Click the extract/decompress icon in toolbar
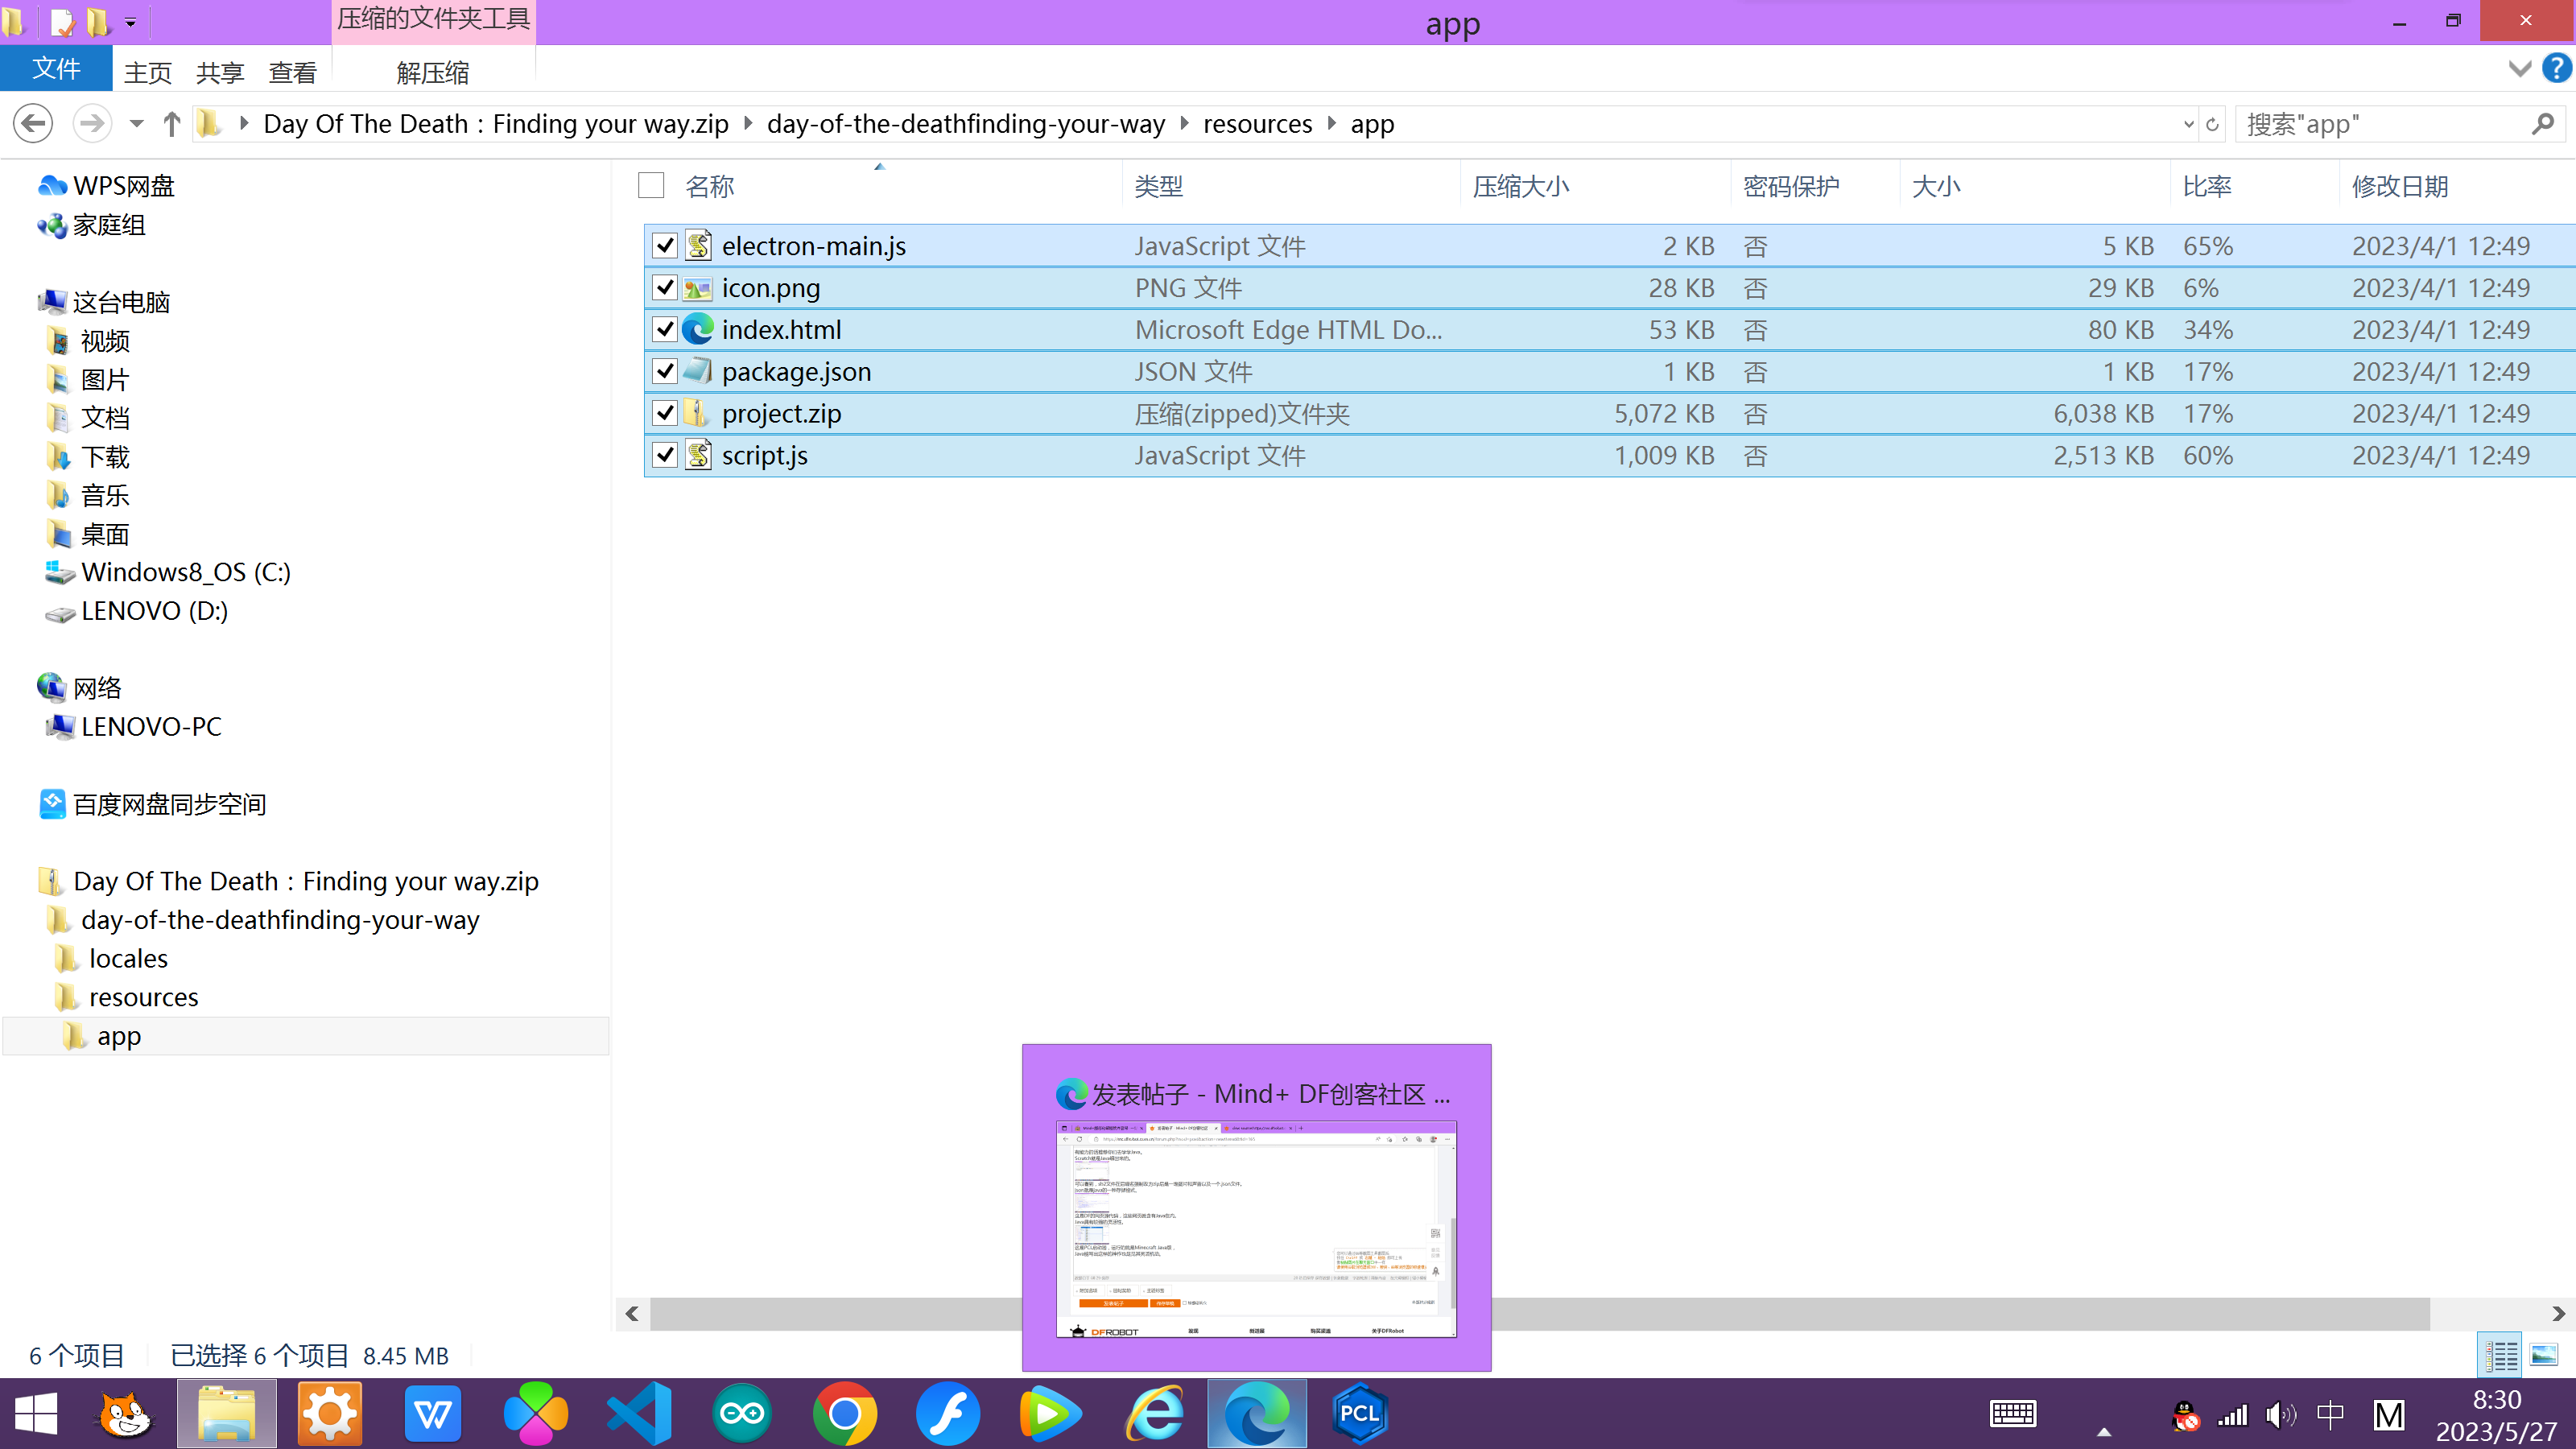This screenshot has height=1449, width=2576. 431,72
